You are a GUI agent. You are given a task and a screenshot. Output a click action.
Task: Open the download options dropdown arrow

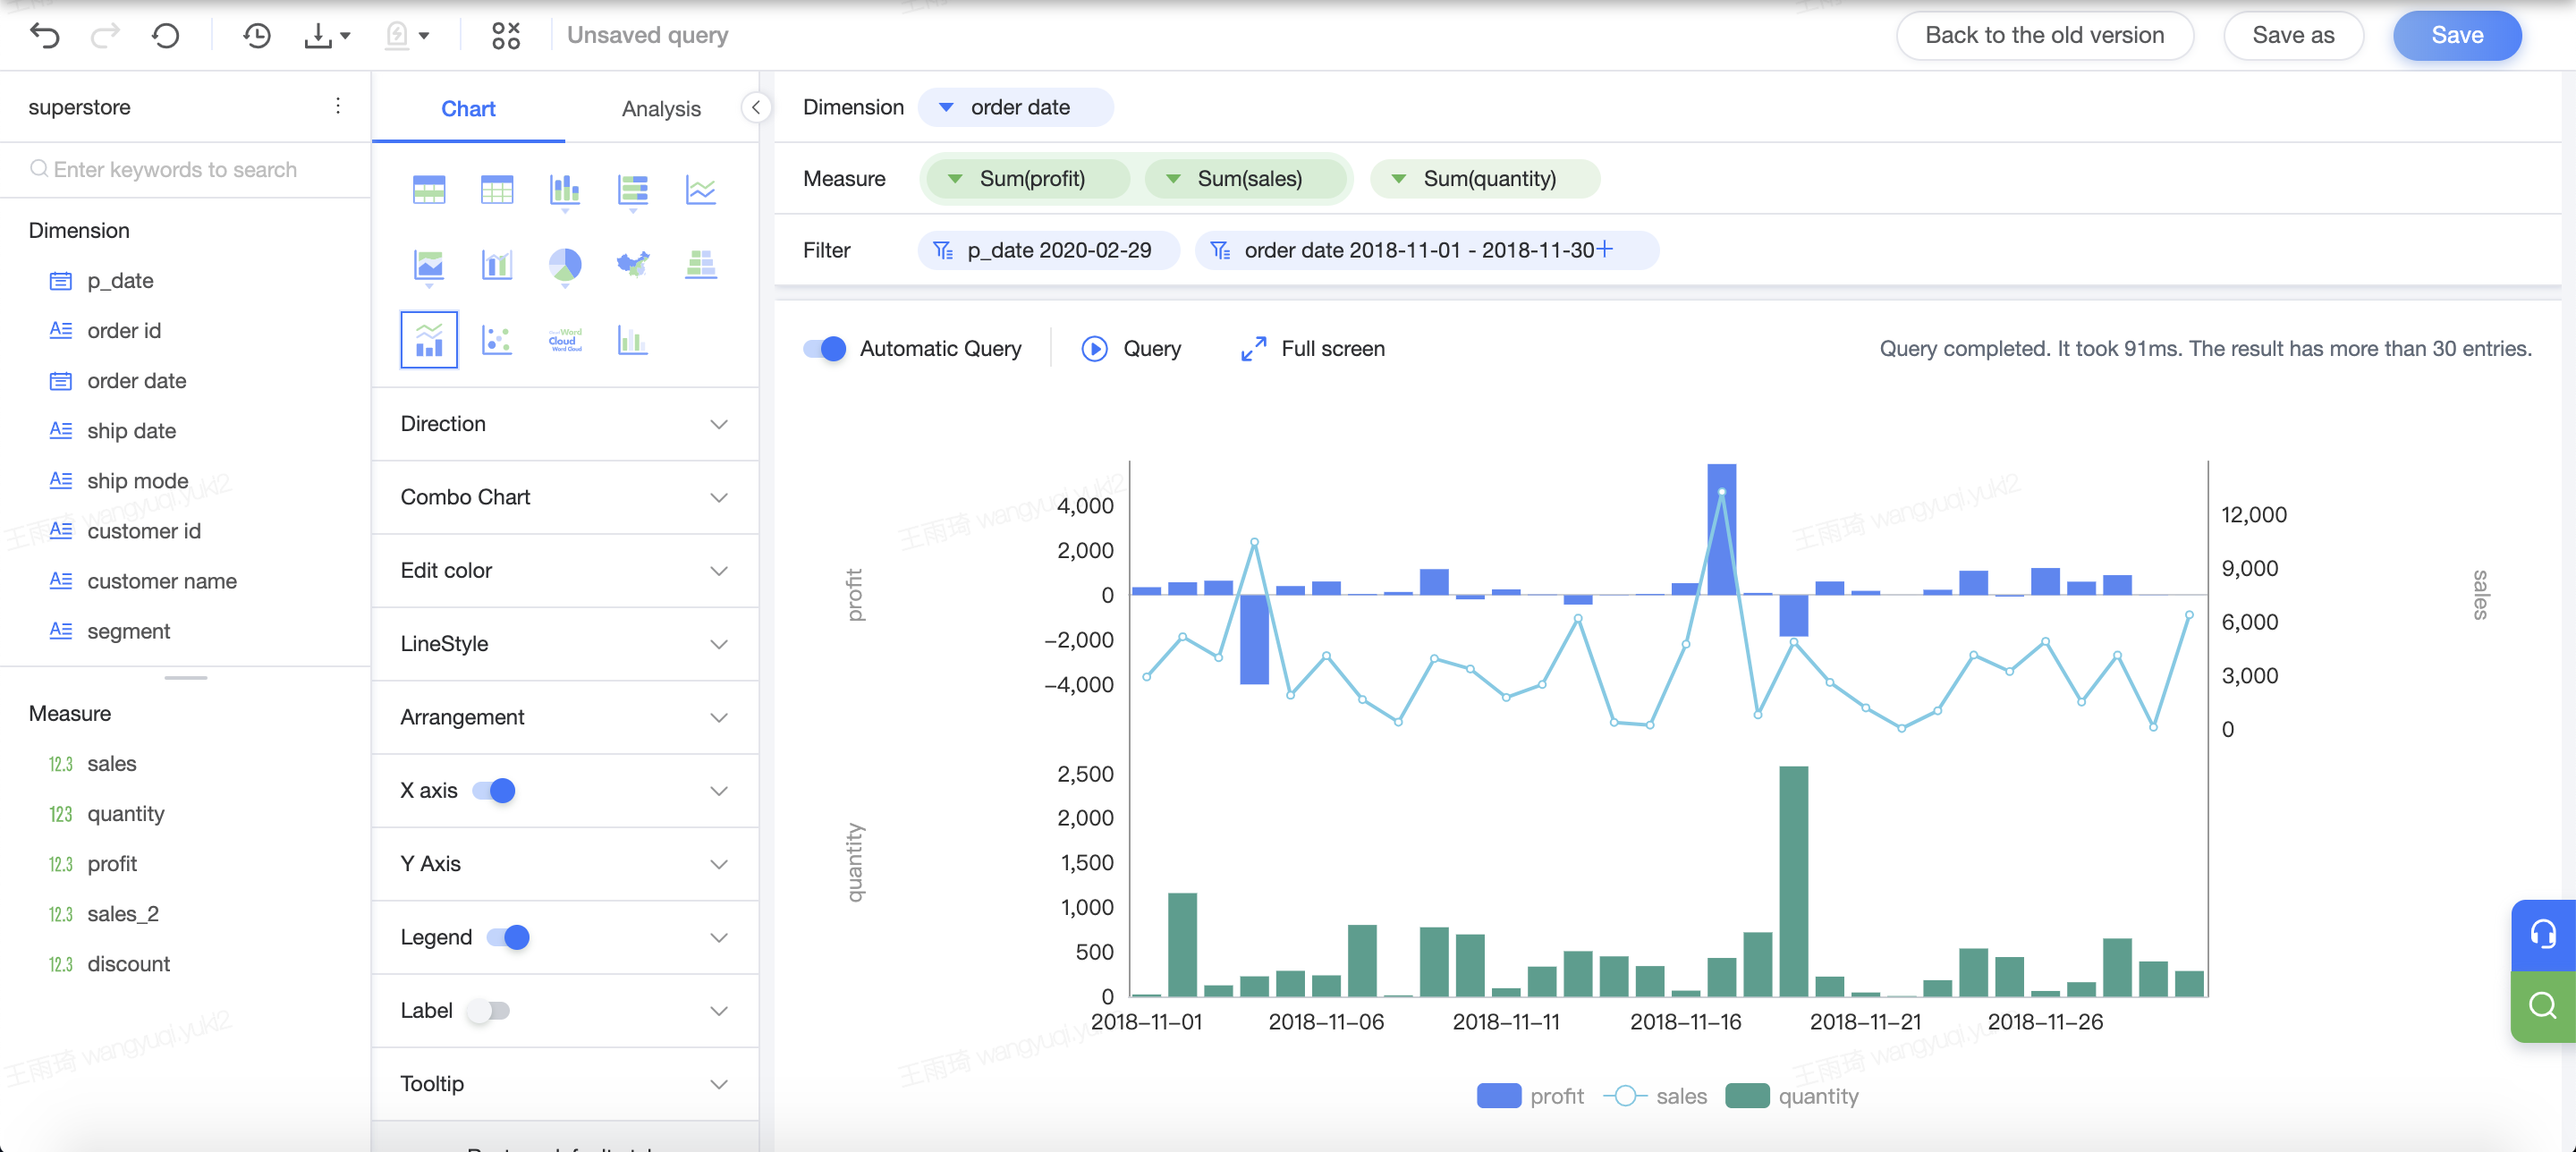pyautogui.click(x=345, y=36)
